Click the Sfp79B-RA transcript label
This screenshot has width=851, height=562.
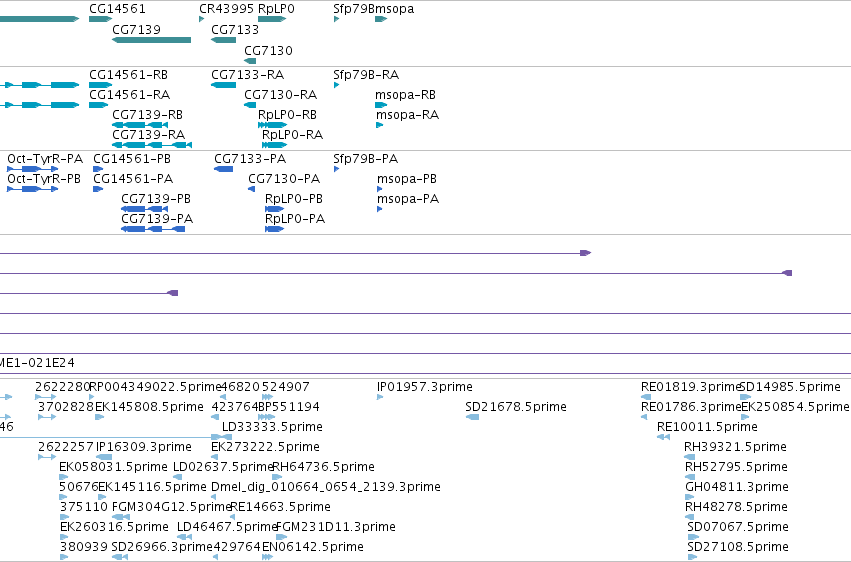pyautogui.click(x=366, y=74)
